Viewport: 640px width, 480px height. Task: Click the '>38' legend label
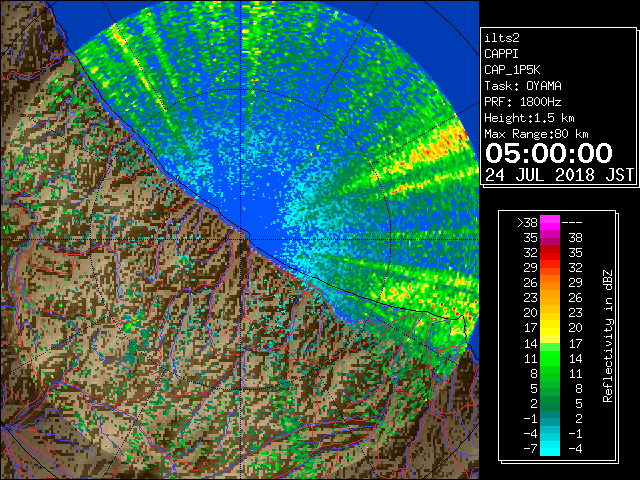point(527,223)
